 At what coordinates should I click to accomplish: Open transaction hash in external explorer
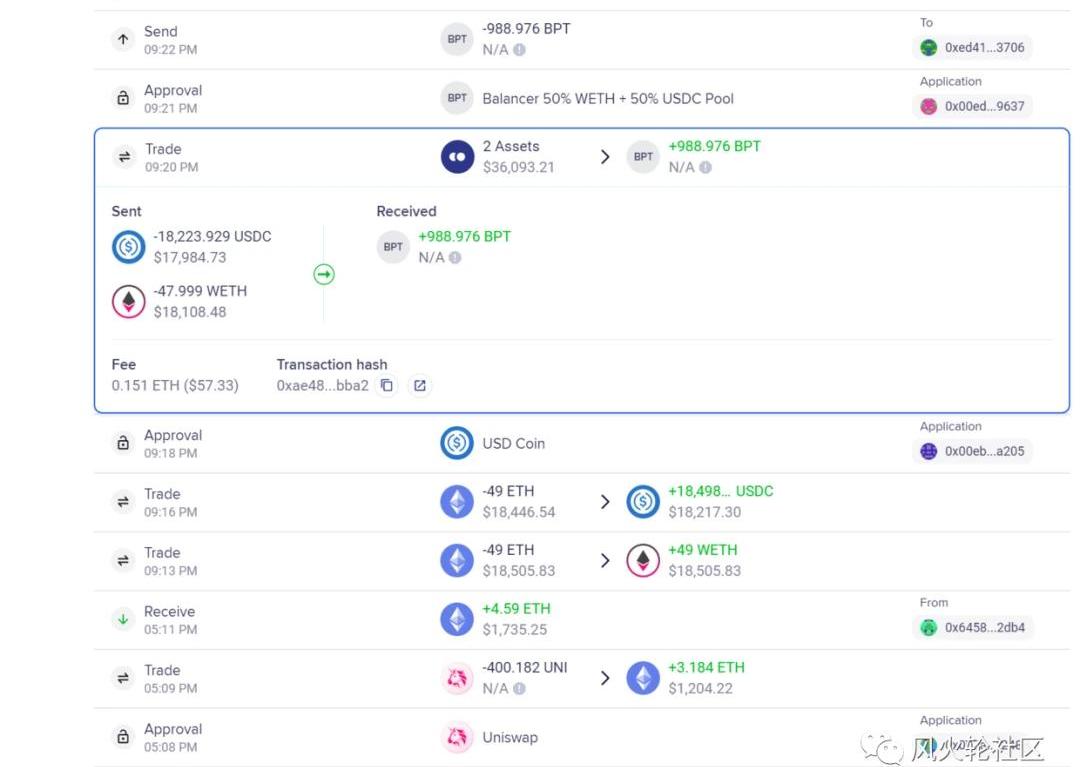pyautogui.click(x=420, y=386)
